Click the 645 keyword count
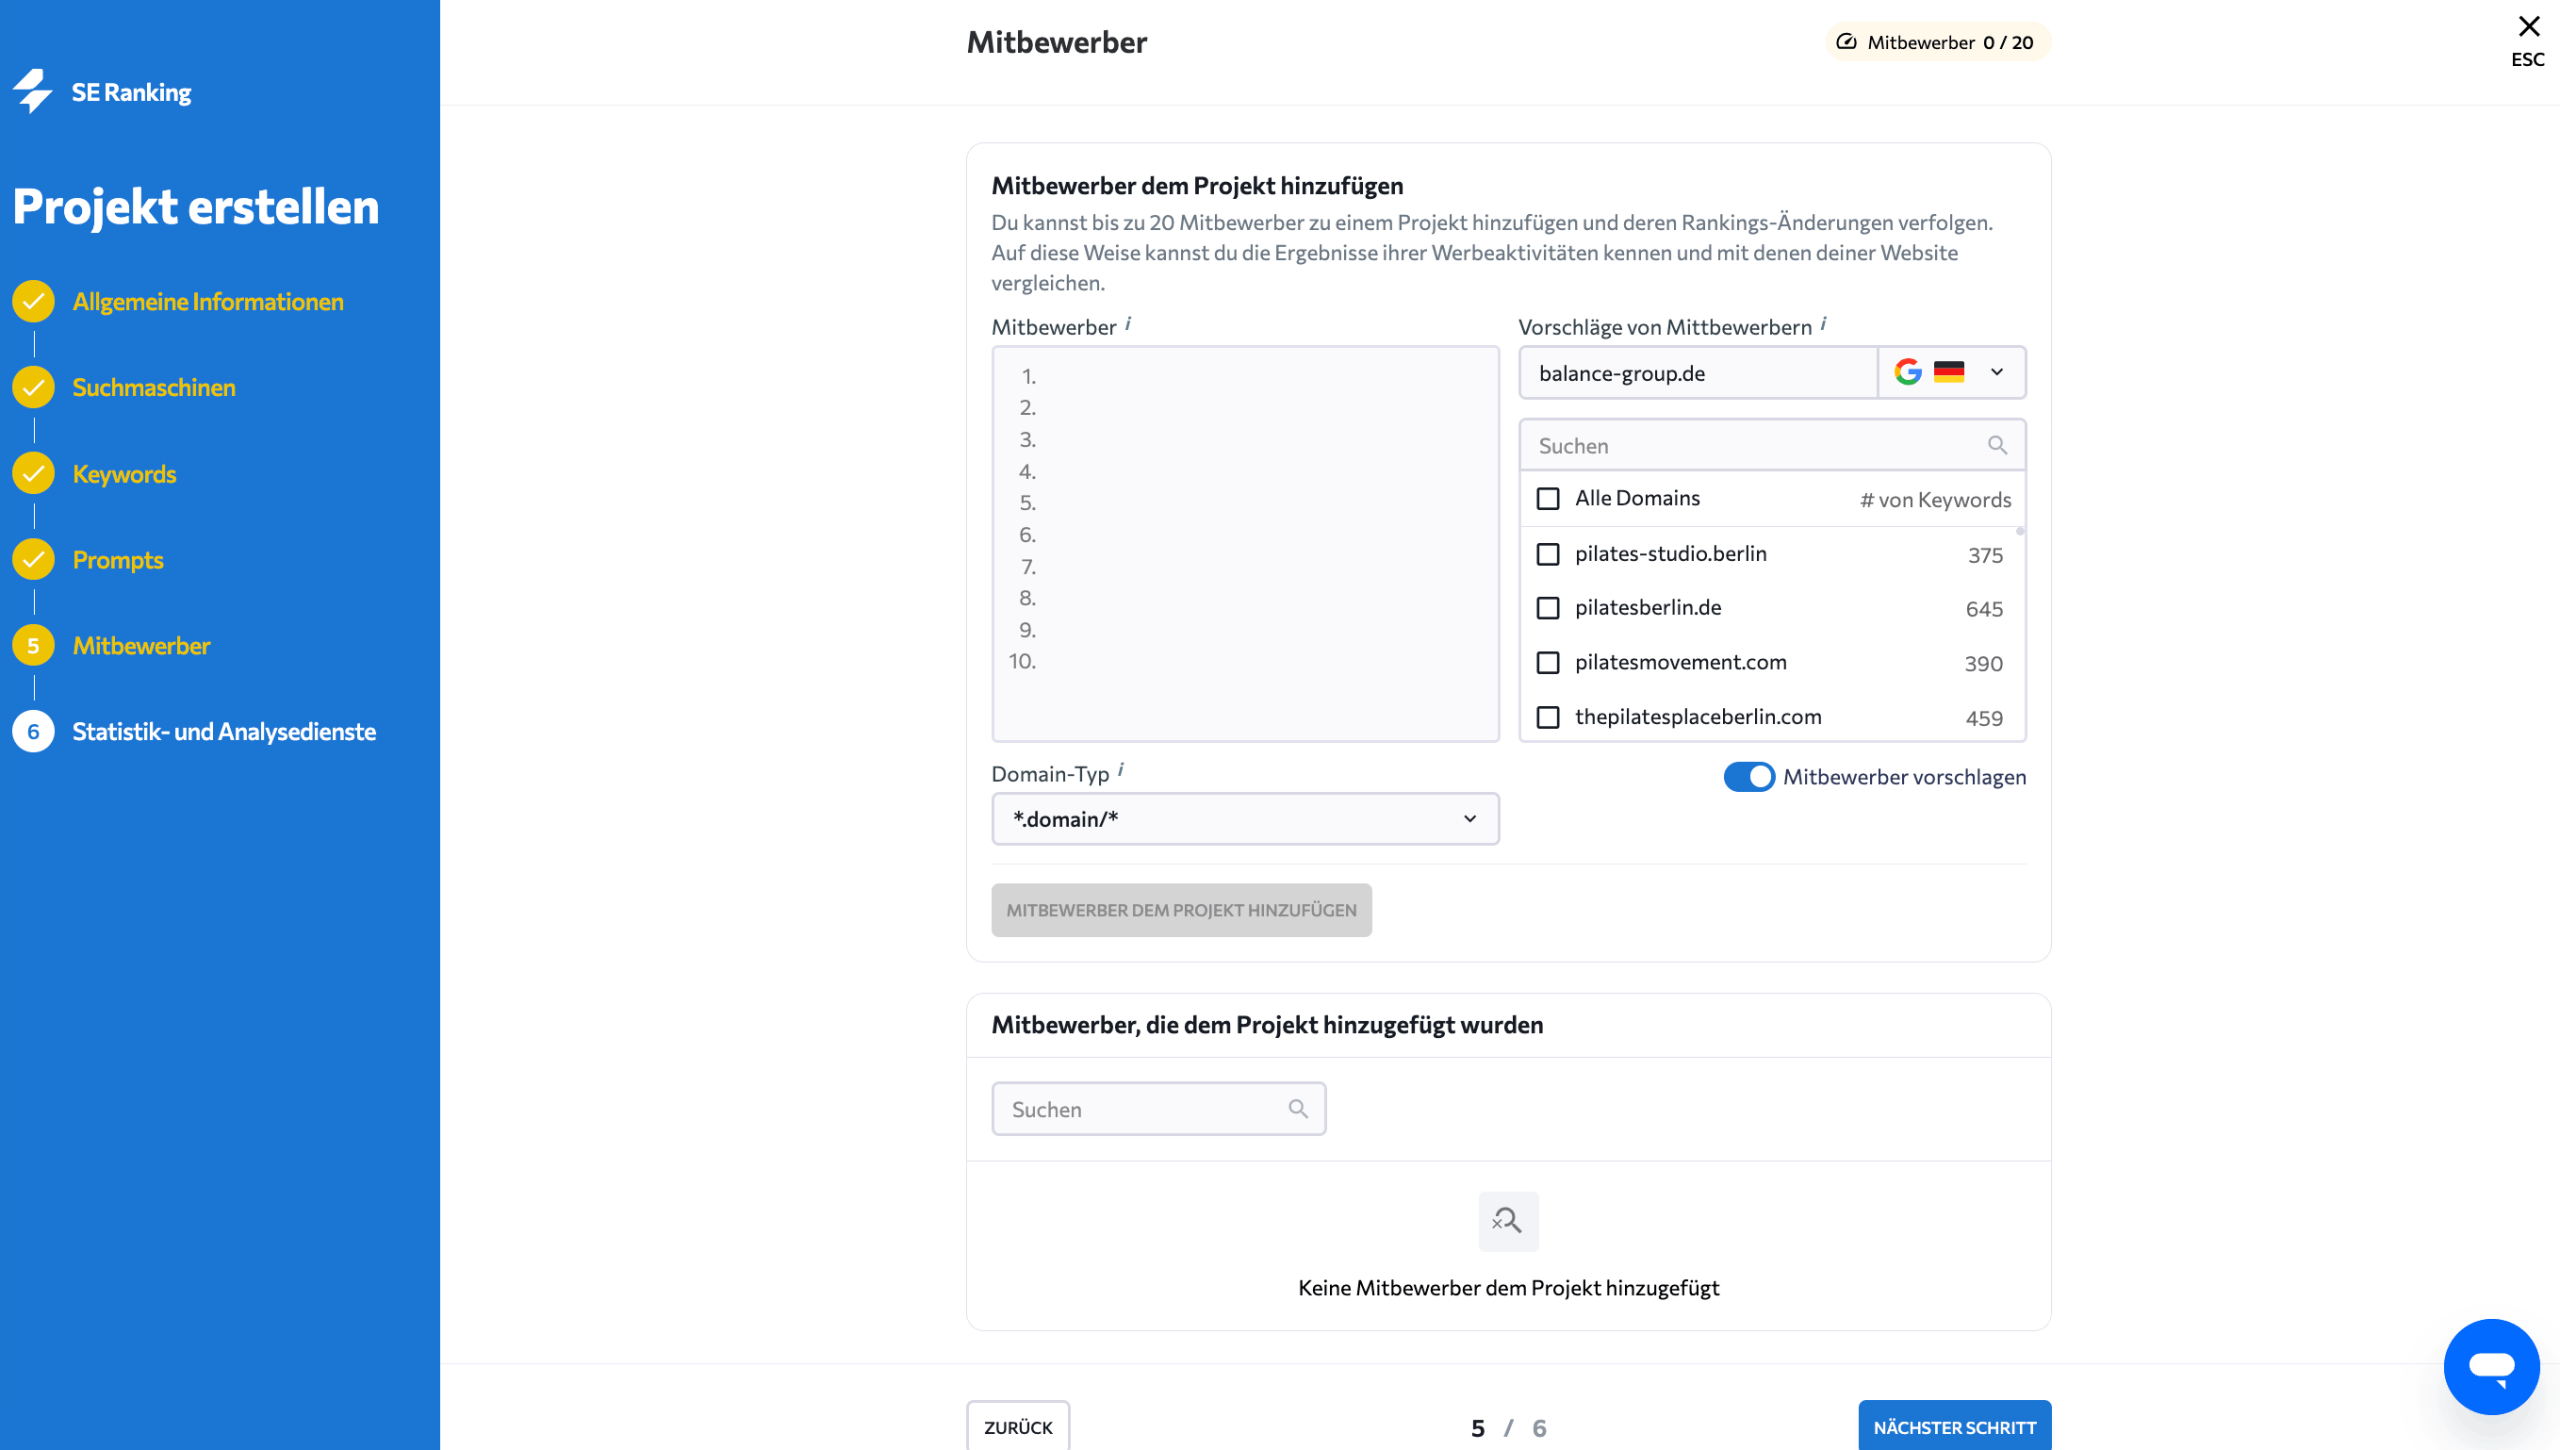This screenshot has width=2560, height=1450. pyautogui.click(x=1984, y=609)
